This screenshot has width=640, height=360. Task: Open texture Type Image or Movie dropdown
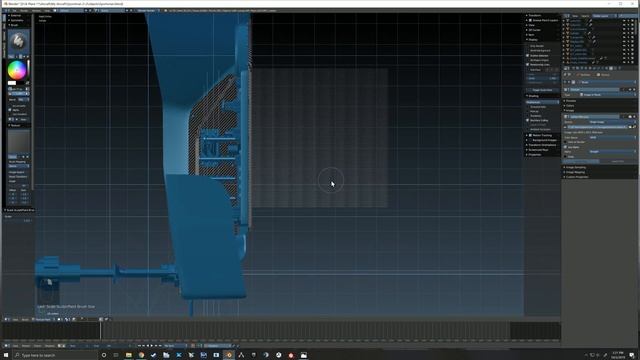click(x=609, y=95)
